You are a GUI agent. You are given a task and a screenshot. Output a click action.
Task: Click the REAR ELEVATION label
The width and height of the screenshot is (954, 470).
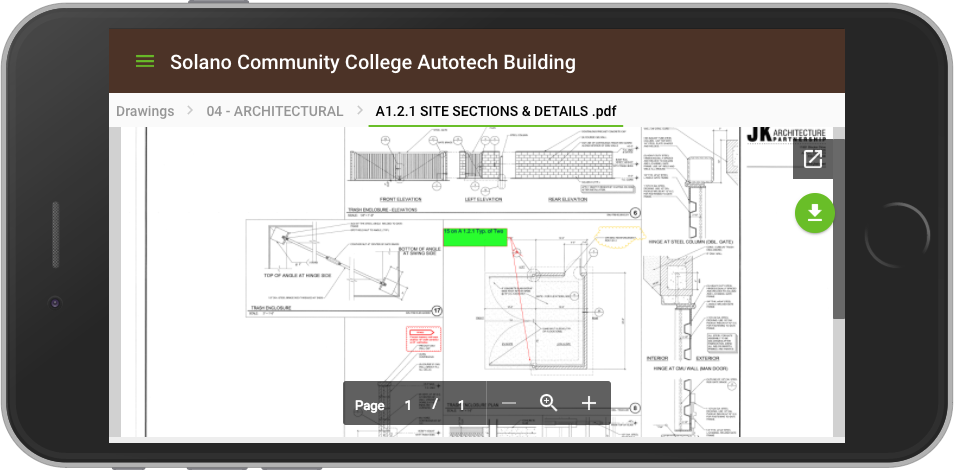pyautogui.click(x=566, y=199)
